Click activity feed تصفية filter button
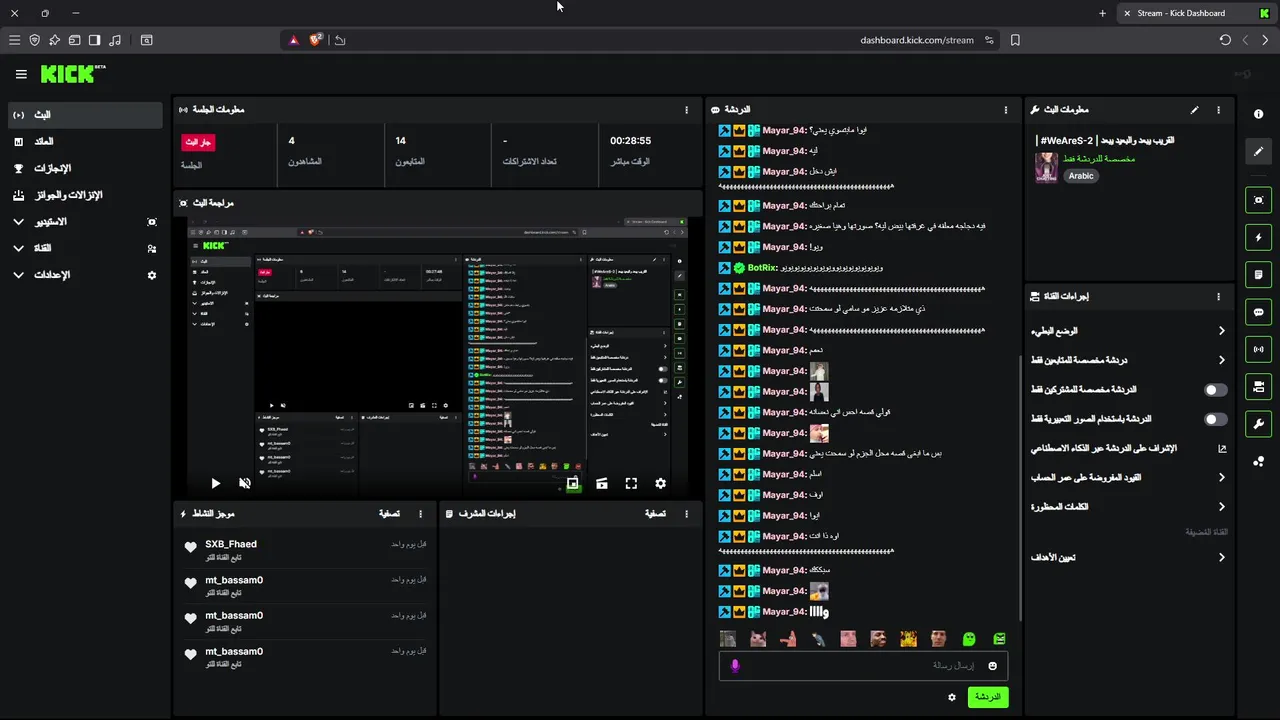 [389, 514]
